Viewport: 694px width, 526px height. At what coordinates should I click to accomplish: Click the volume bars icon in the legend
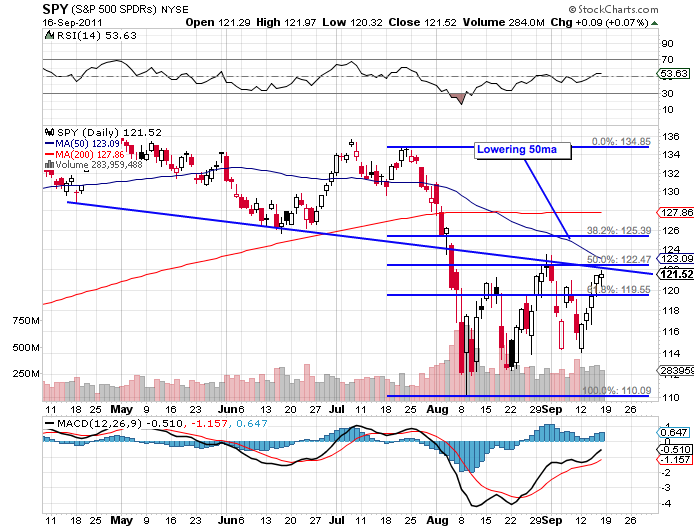point(50,164)
